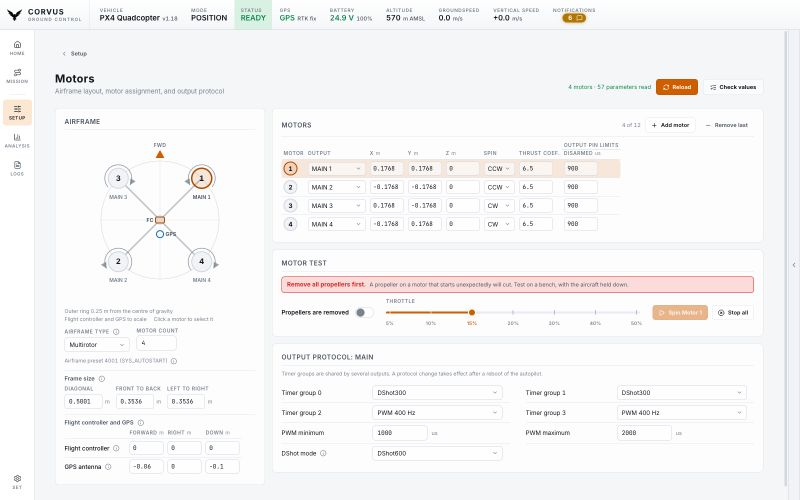
Task: Open the Analysis sidebar icon
Action: [17, 140]
